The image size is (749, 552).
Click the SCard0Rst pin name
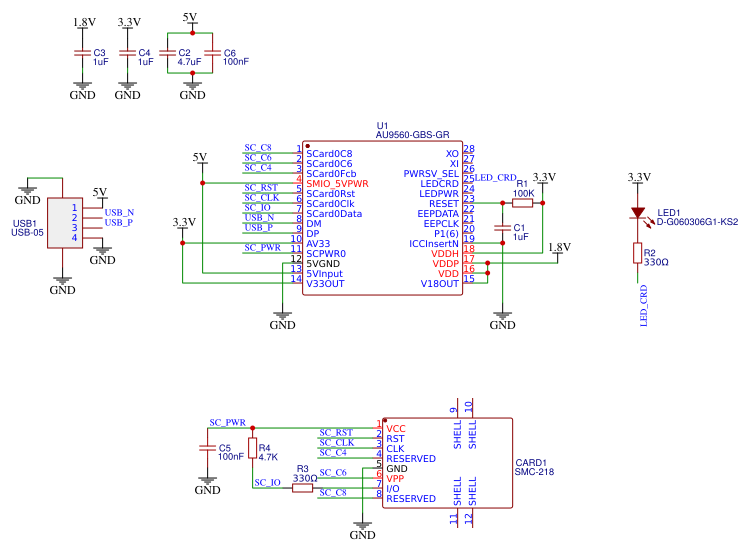click(331, 194)
